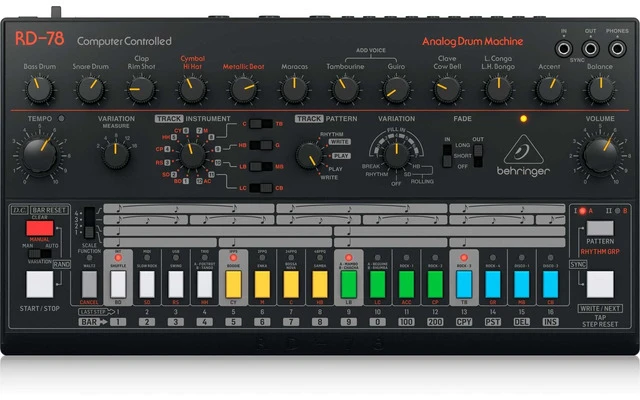The width and height of the screenshot is (640, 400).
Task: Hit blue step key 15 labeled MB
Action: [522, 284]
